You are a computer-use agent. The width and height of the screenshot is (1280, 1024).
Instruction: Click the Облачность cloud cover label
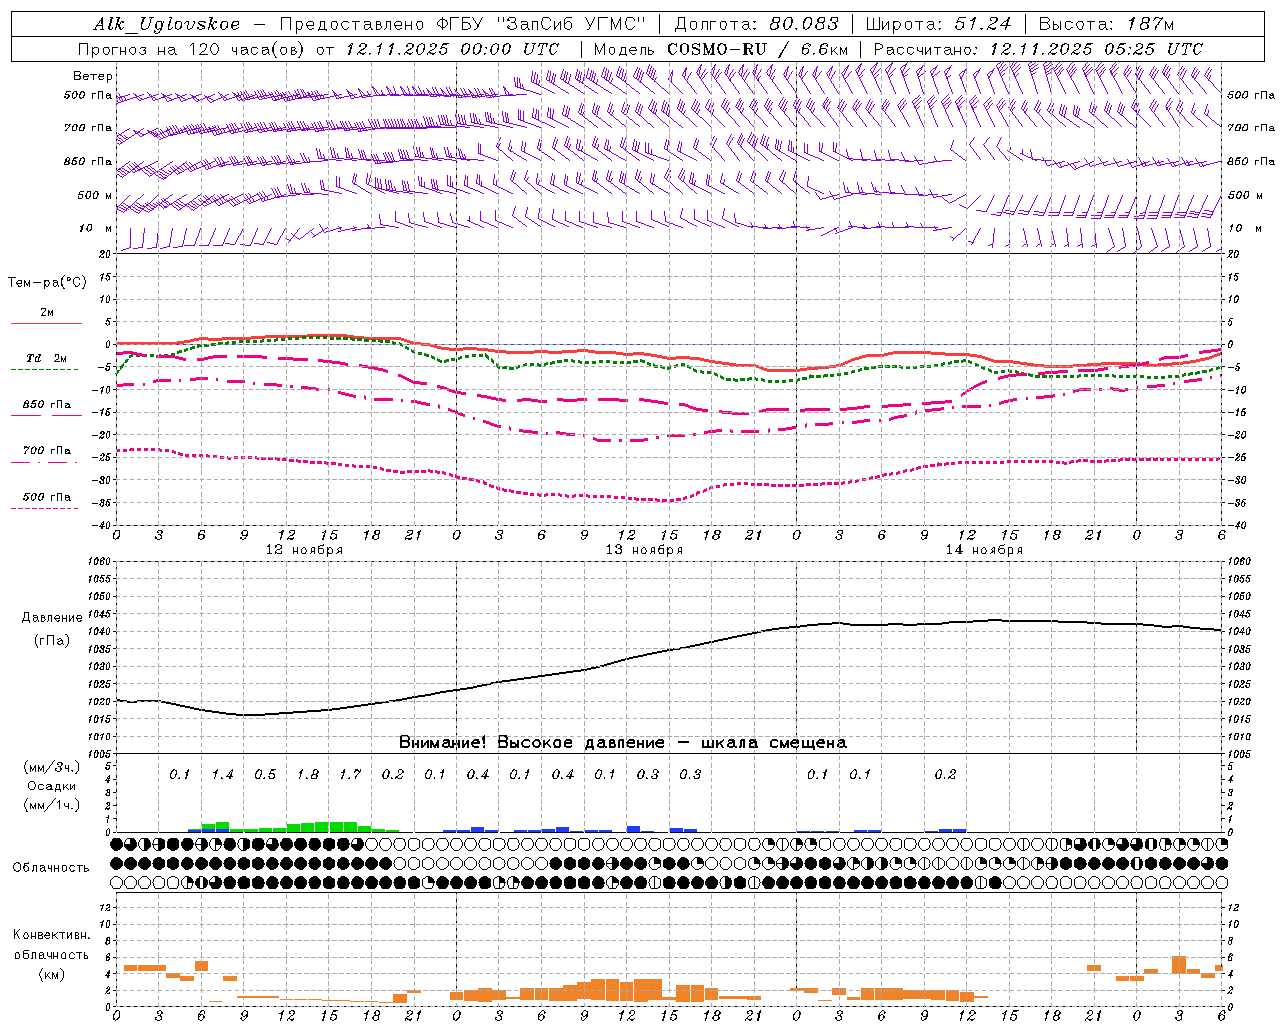51,868
